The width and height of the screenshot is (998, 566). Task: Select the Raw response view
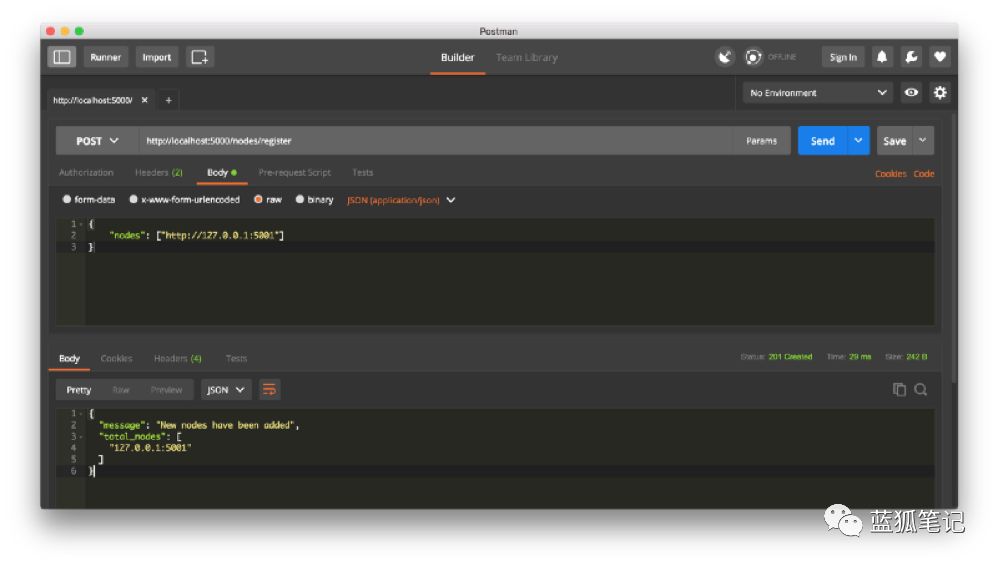tap(121, 390)
